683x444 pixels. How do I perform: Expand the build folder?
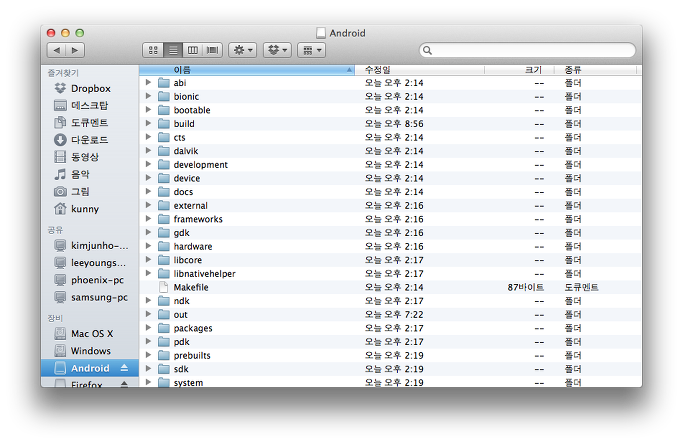148,123
